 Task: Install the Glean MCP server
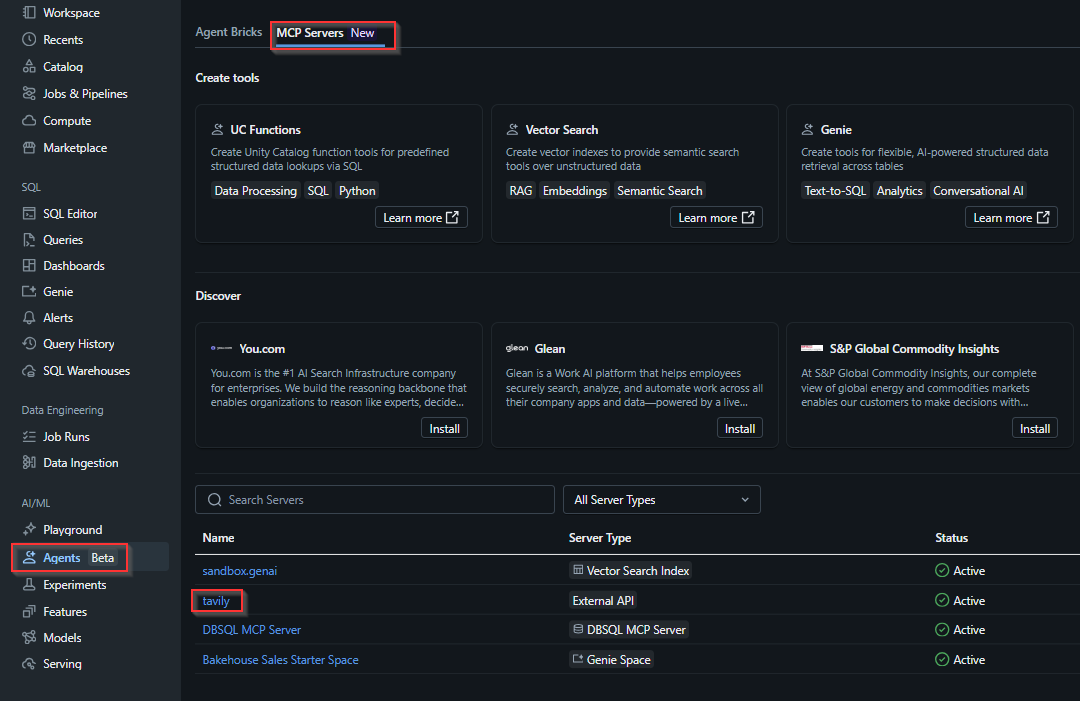point(740,427)
